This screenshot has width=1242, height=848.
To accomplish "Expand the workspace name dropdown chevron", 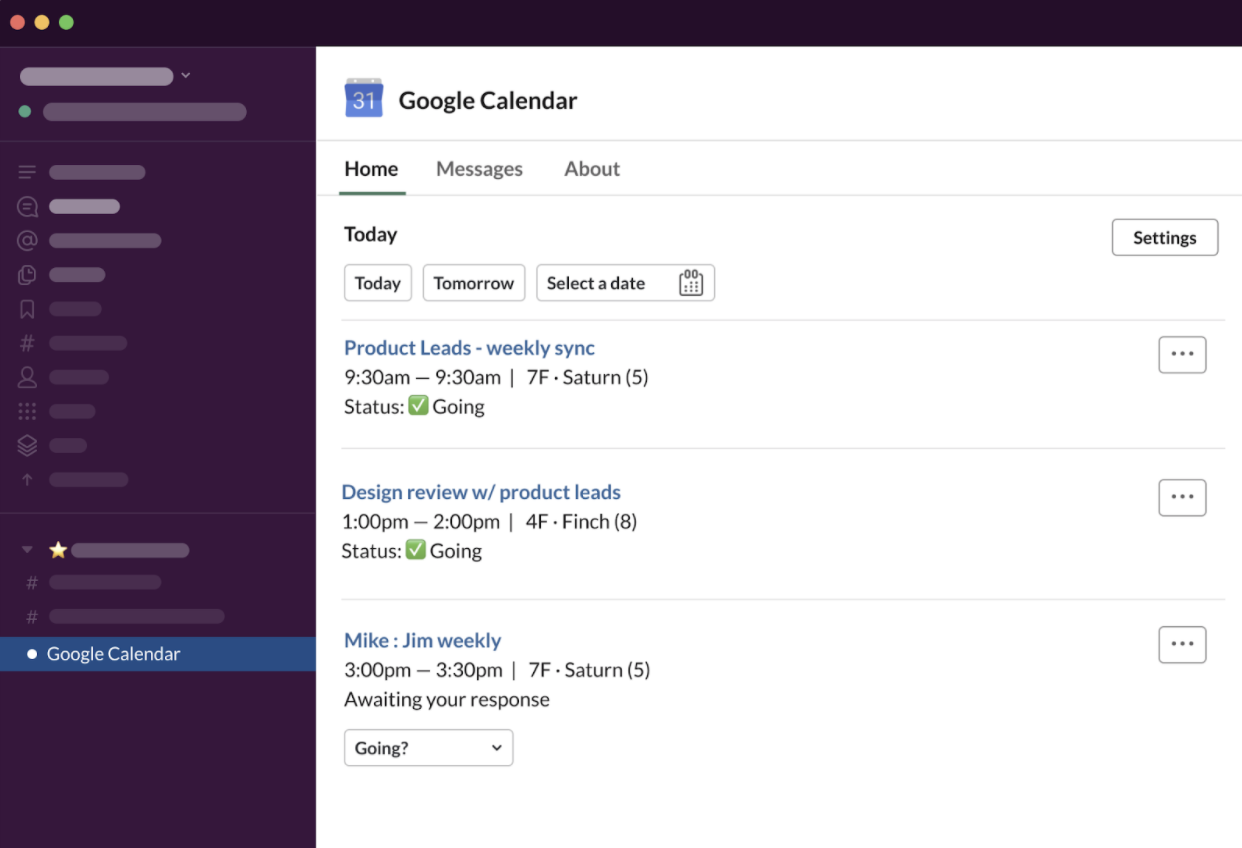I will (186, 76).
